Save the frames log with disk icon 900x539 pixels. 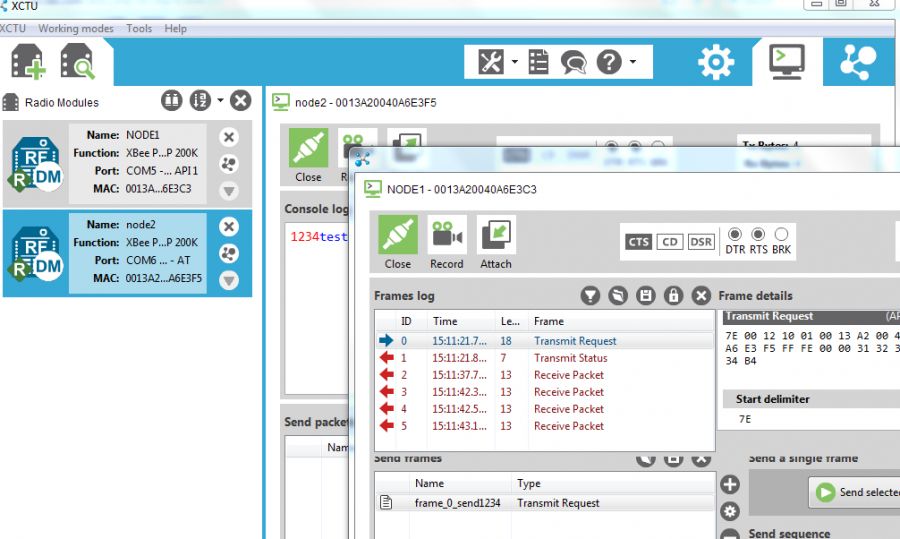[x=646, y=296]
